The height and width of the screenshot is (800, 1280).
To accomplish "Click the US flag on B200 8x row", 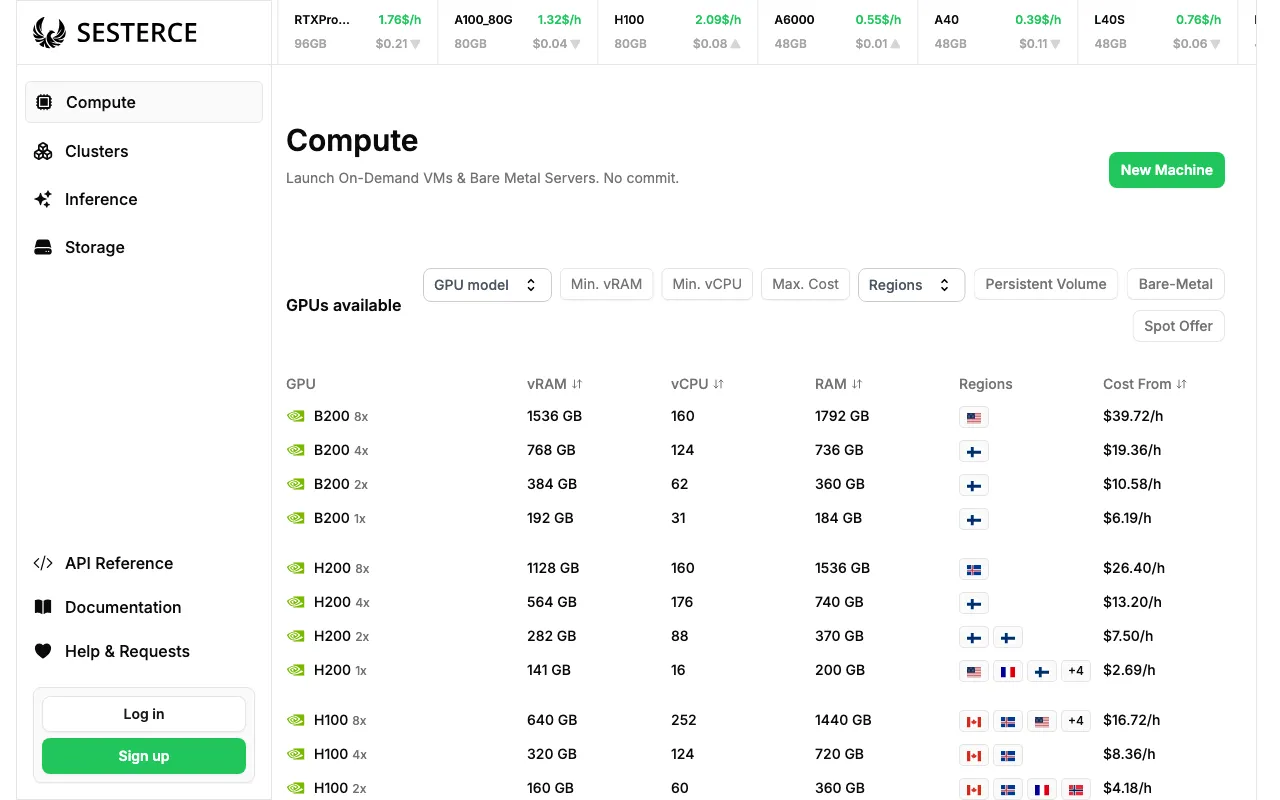I will pos(974,418).
